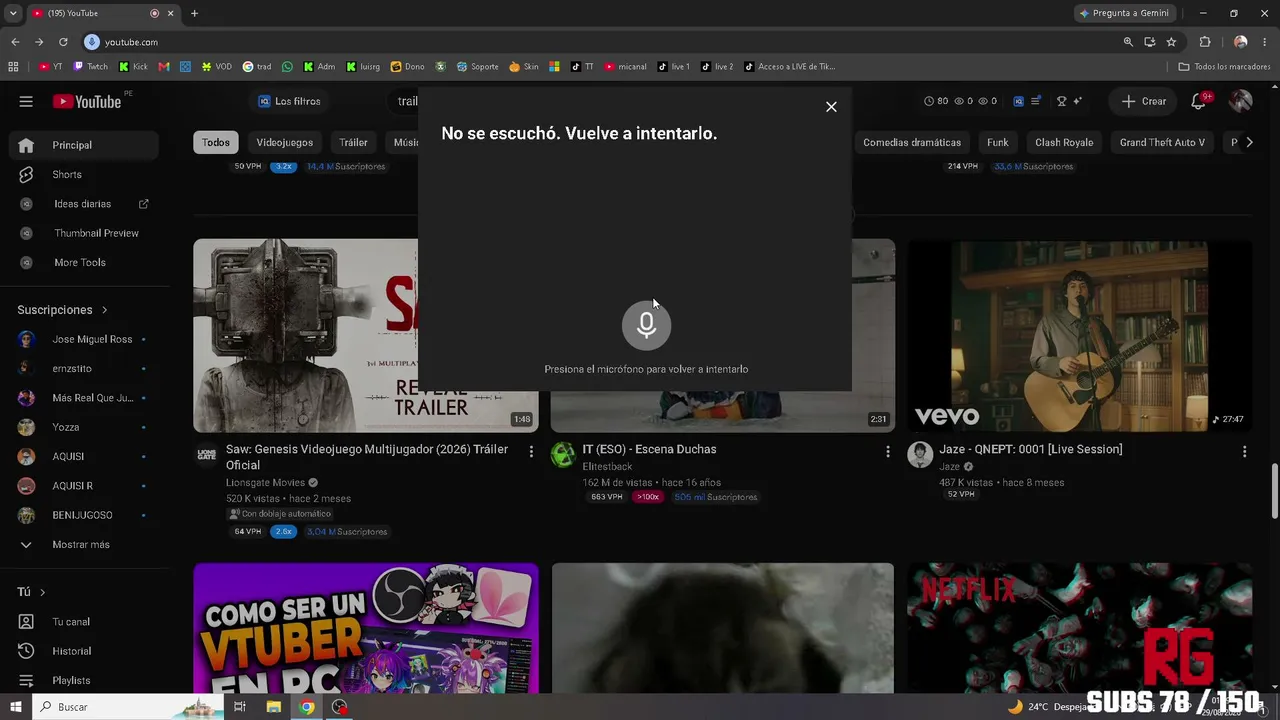The height and width of the screenshot is (720, 1280).
Task: Expand the Suscripciones section
Action: [62, 310]
